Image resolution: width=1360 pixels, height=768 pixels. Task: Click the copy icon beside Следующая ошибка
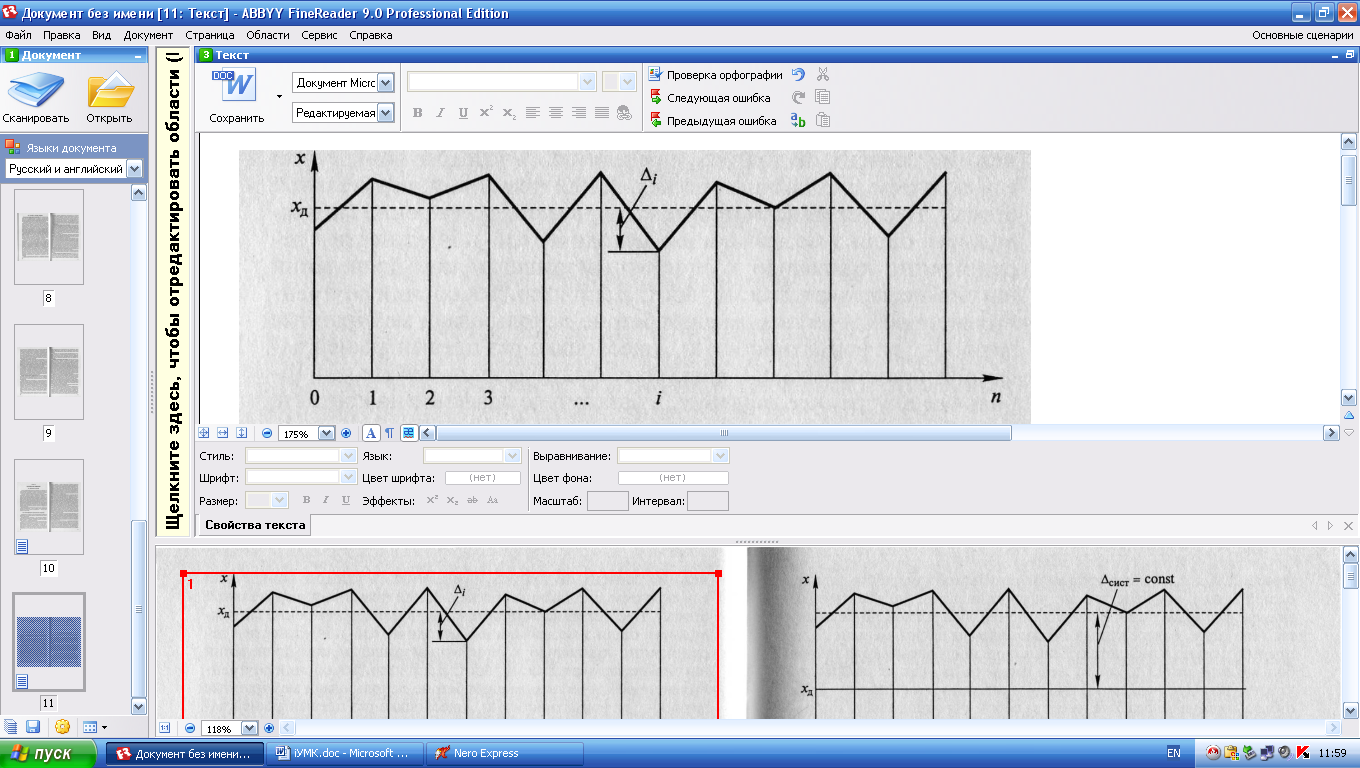tap(823, 98)
